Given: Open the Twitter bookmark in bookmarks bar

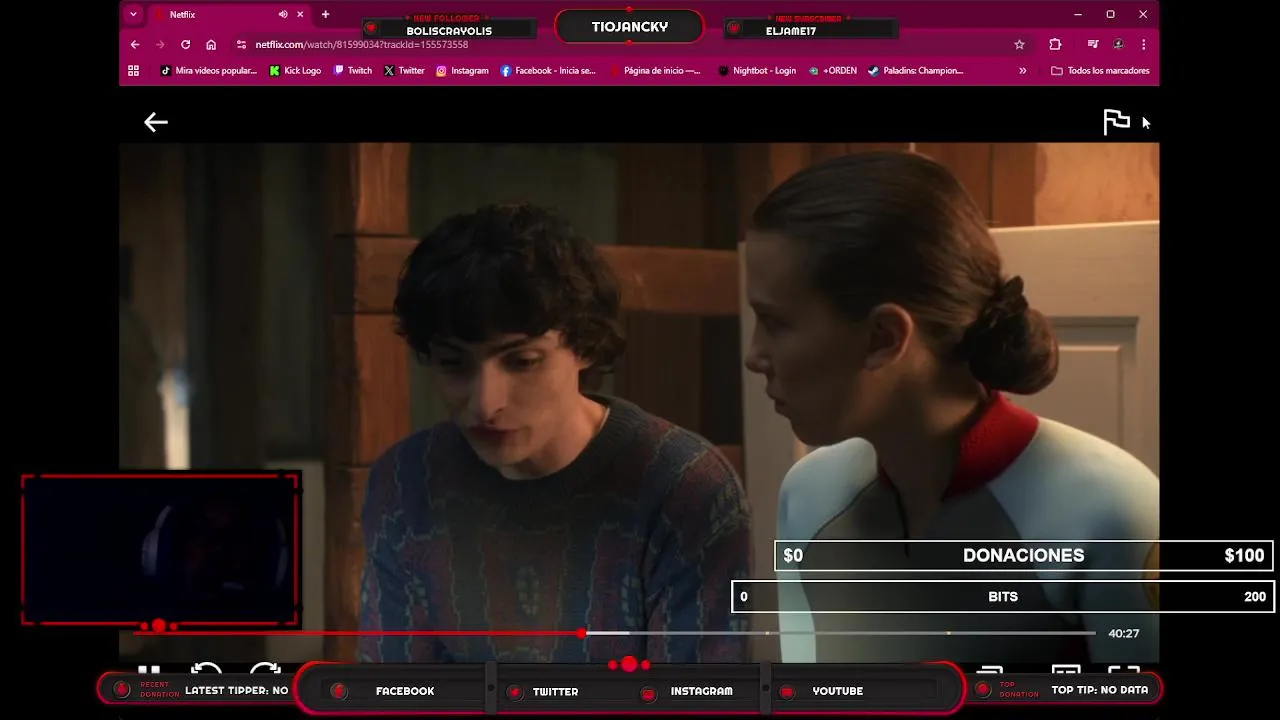Looking at the screenshot, I should click(404, 71).
